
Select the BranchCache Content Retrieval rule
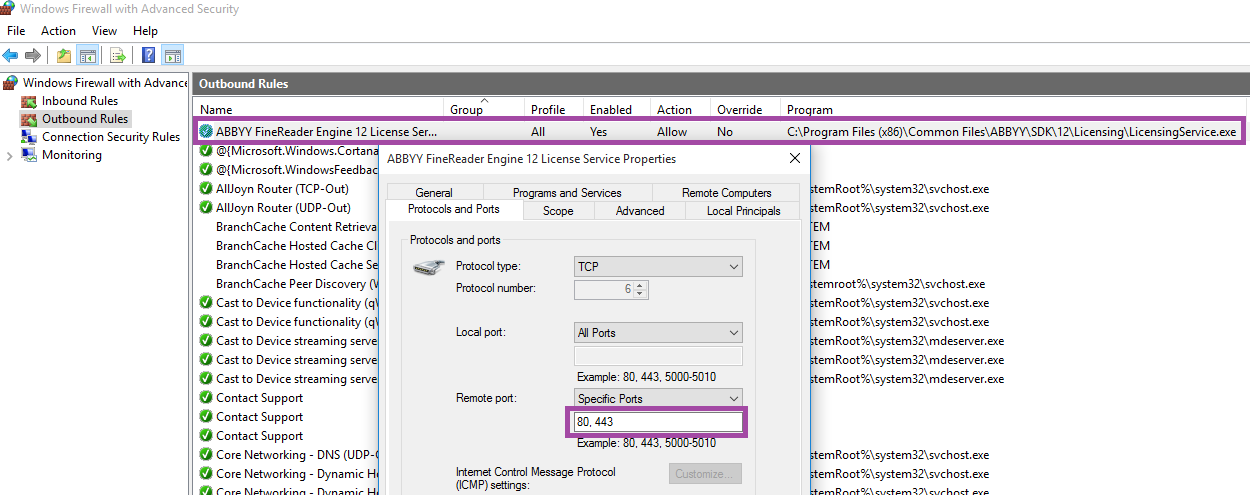(296, 227)
